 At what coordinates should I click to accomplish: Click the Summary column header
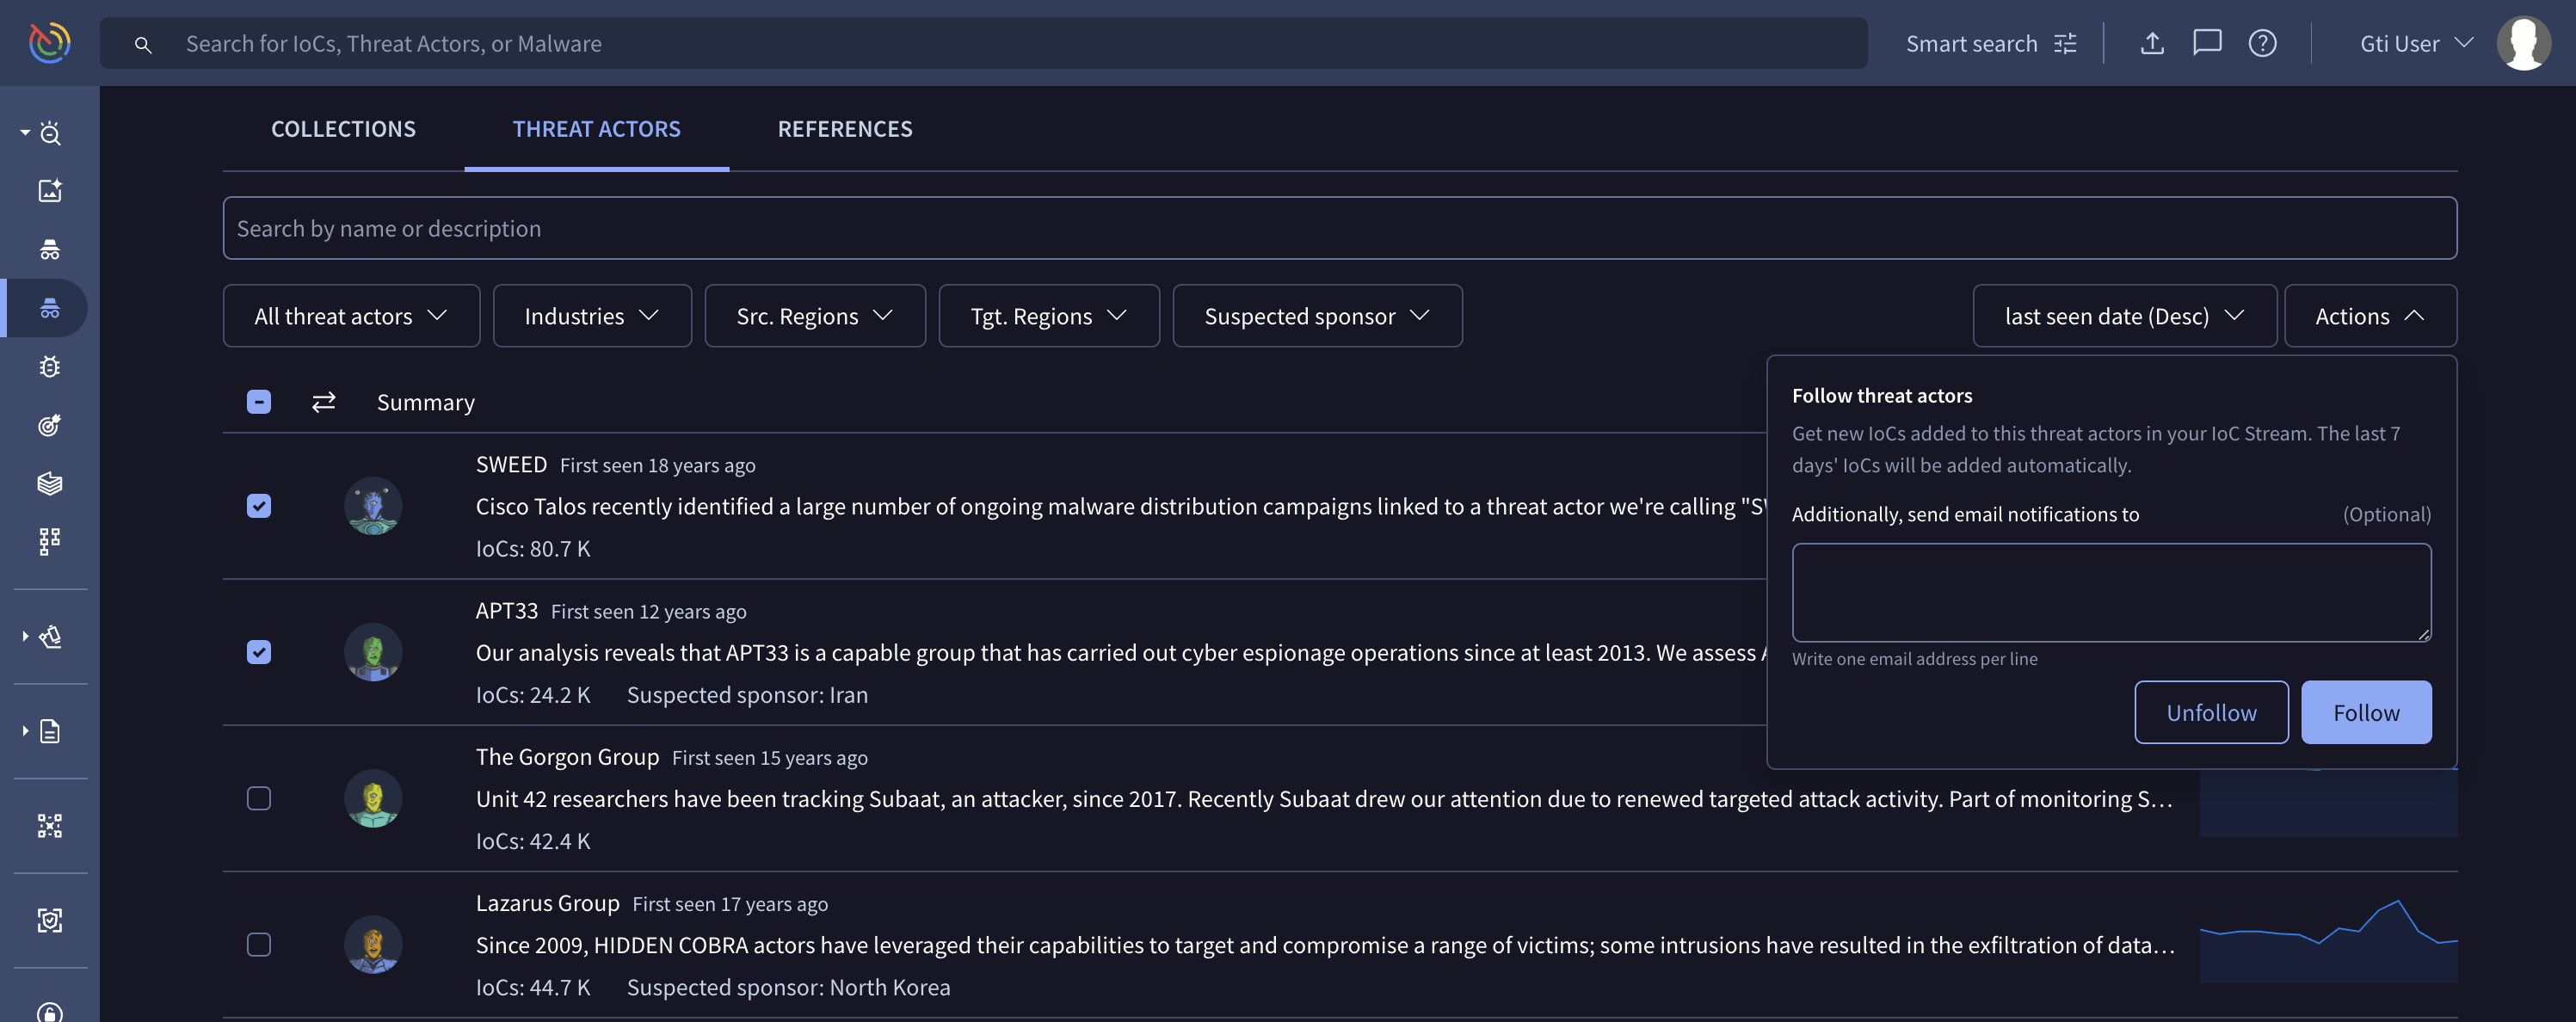(425, 402)
